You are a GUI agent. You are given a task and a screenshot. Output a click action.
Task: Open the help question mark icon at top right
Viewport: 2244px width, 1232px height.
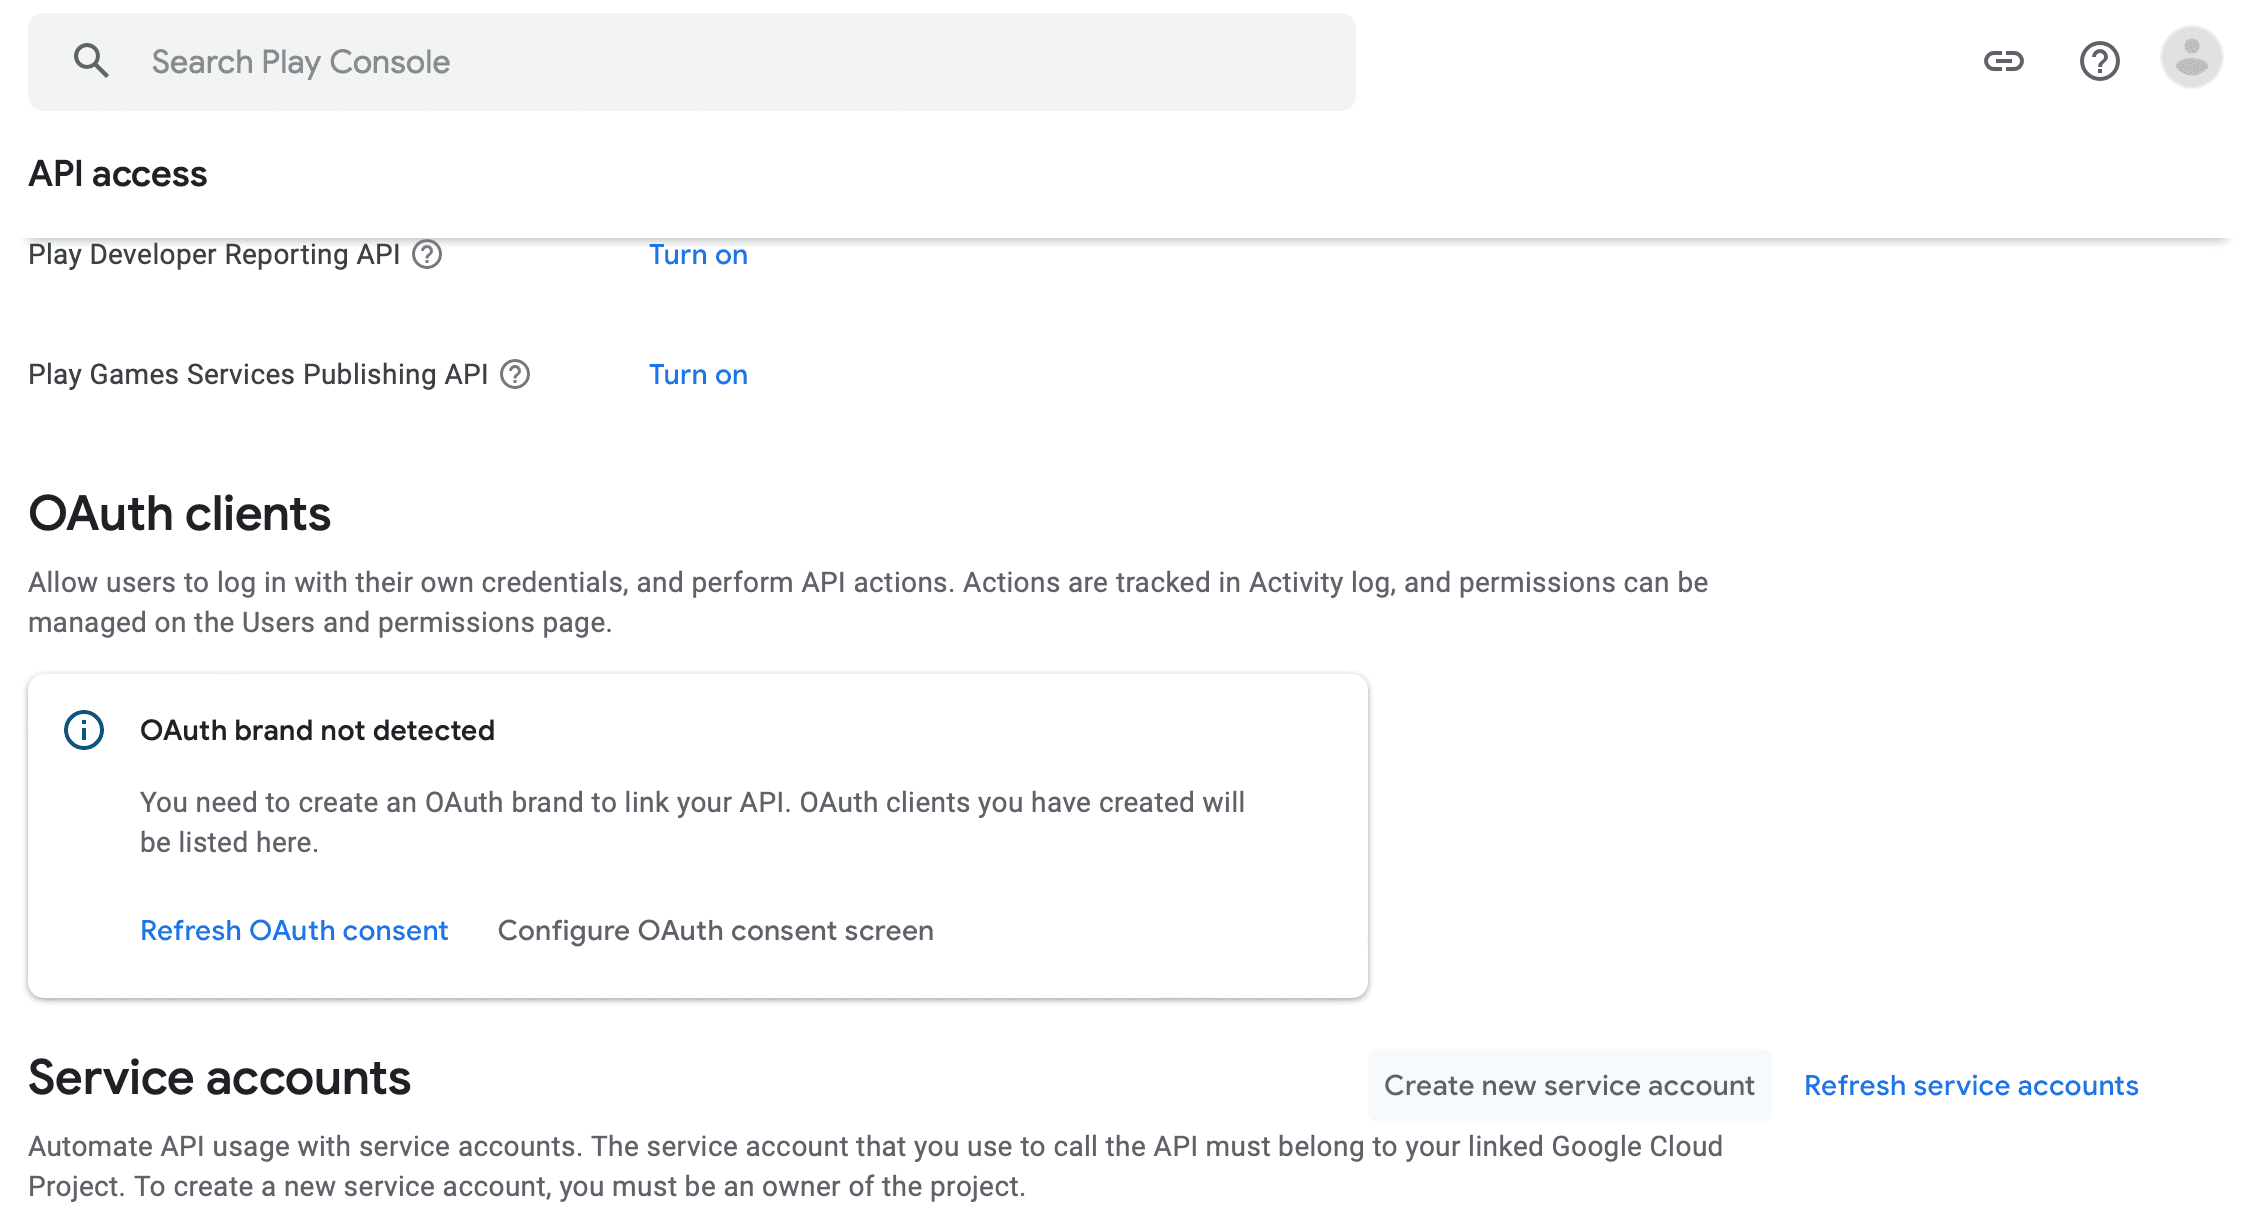point(2099,61)
